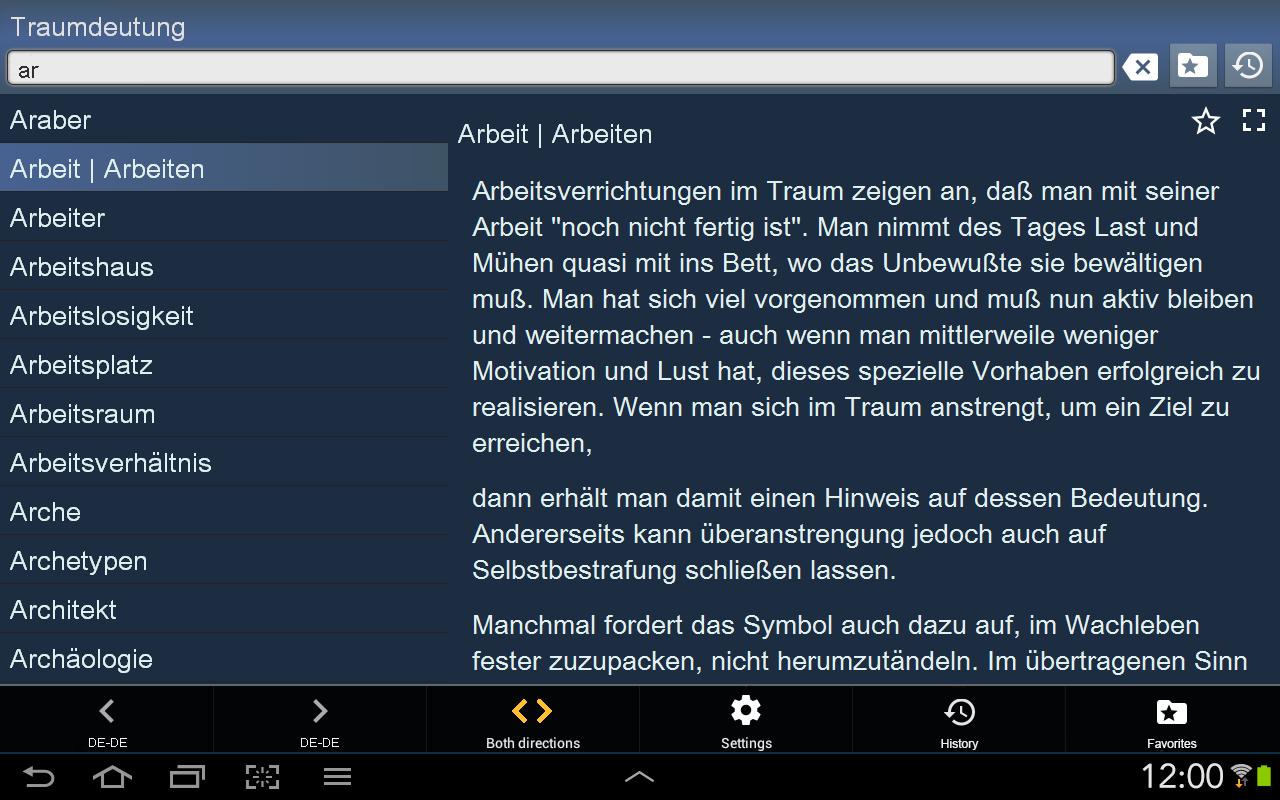
Task: Open history clock icon beside search bar
Action: pyautogui.click(x=1248, y=67)
